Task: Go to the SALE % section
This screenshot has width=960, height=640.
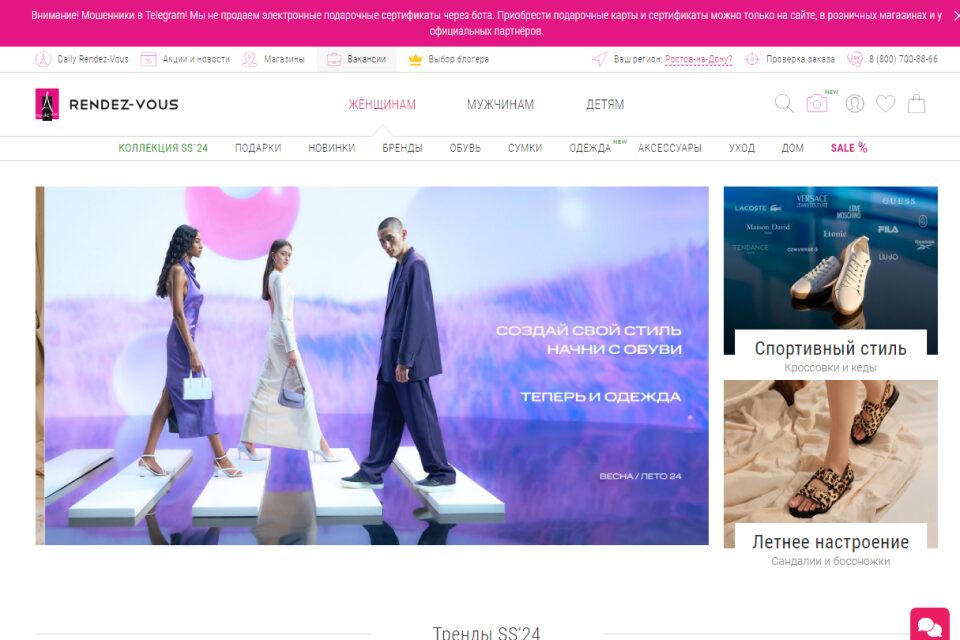Action: (x=848, y=148)
